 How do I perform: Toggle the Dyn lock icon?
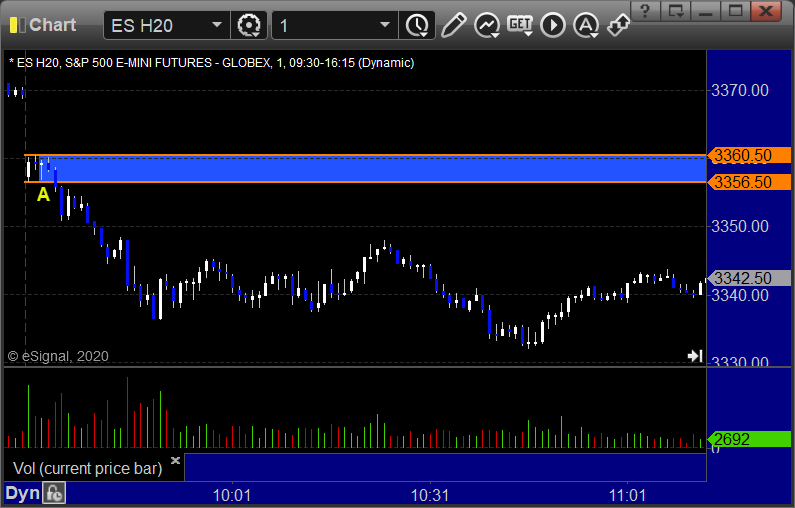tap(54, 493)
